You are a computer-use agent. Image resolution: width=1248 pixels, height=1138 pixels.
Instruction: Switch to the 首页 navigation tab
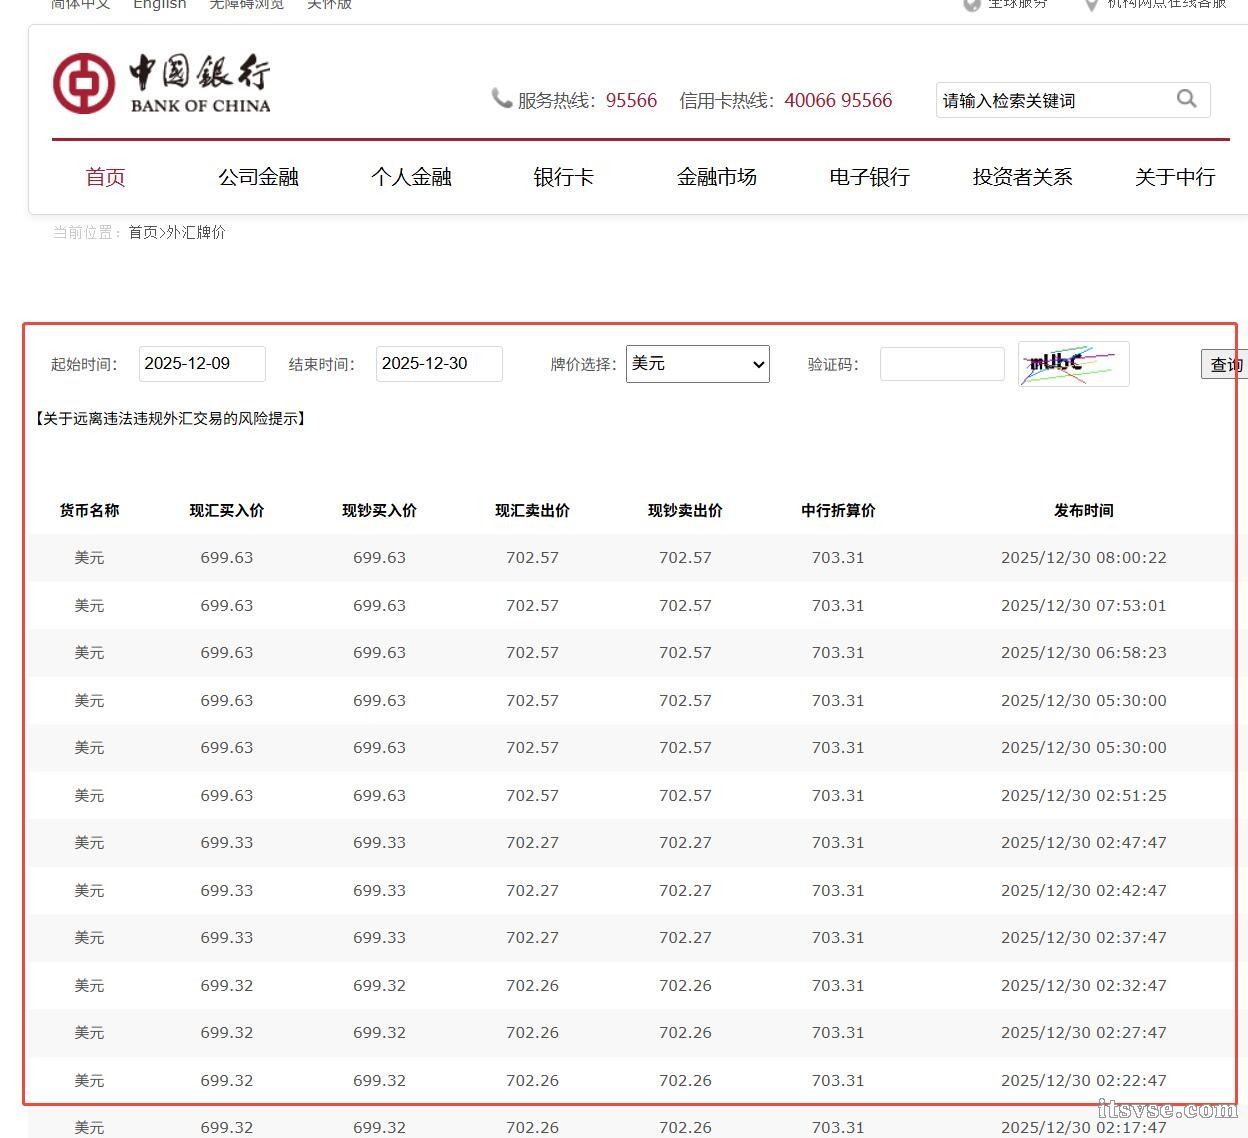pyautogui.click(x=105, y=177)
